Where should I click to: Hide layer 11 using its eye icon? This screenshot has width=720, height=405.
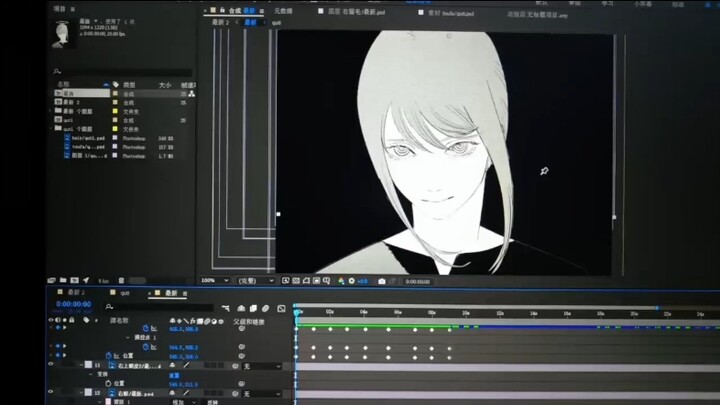tap(51, 365)
